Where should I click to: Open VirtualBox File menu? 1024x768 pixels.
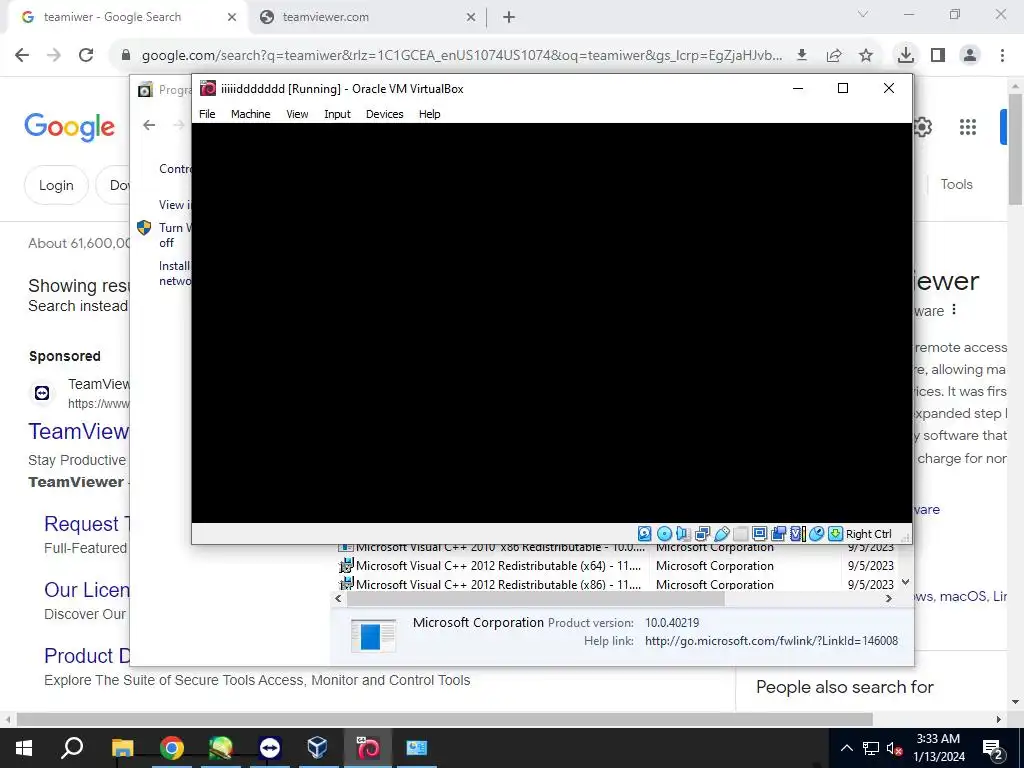[x=207, y=114]
